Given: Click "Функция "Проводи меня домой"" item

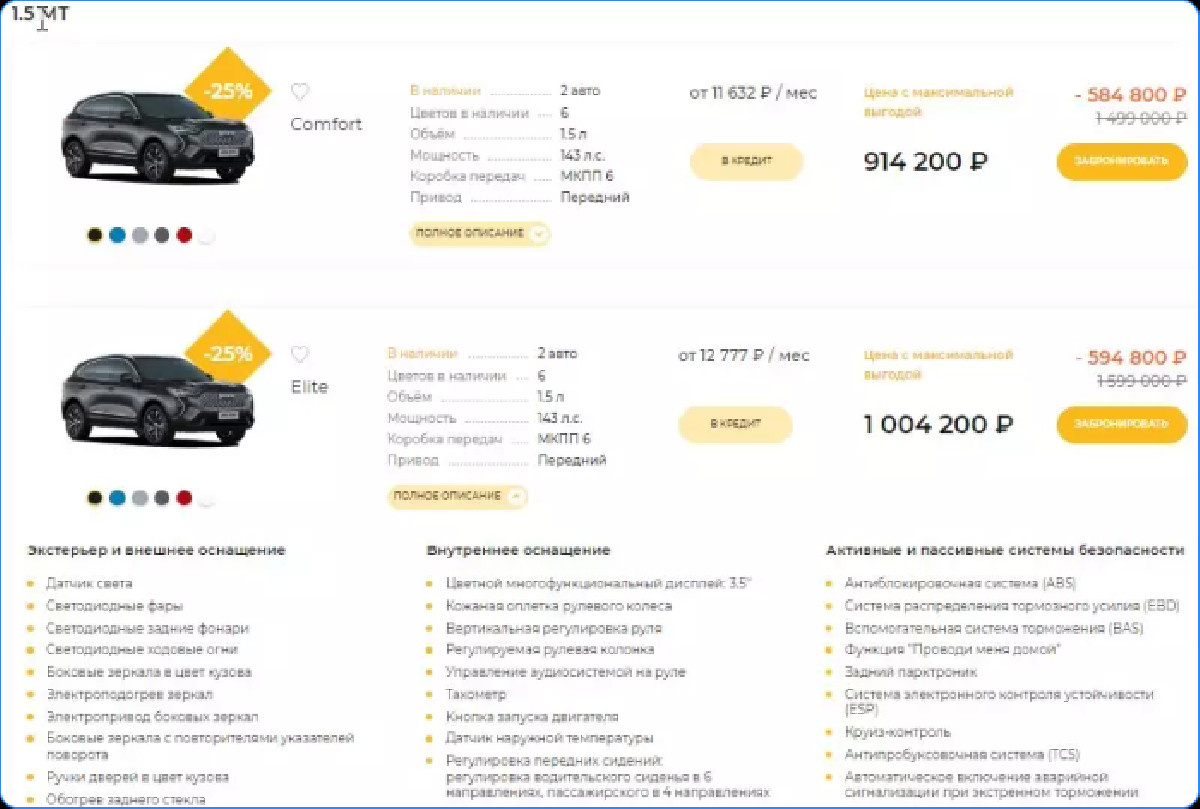Looking at the screenshot, I should pos(953,650).
